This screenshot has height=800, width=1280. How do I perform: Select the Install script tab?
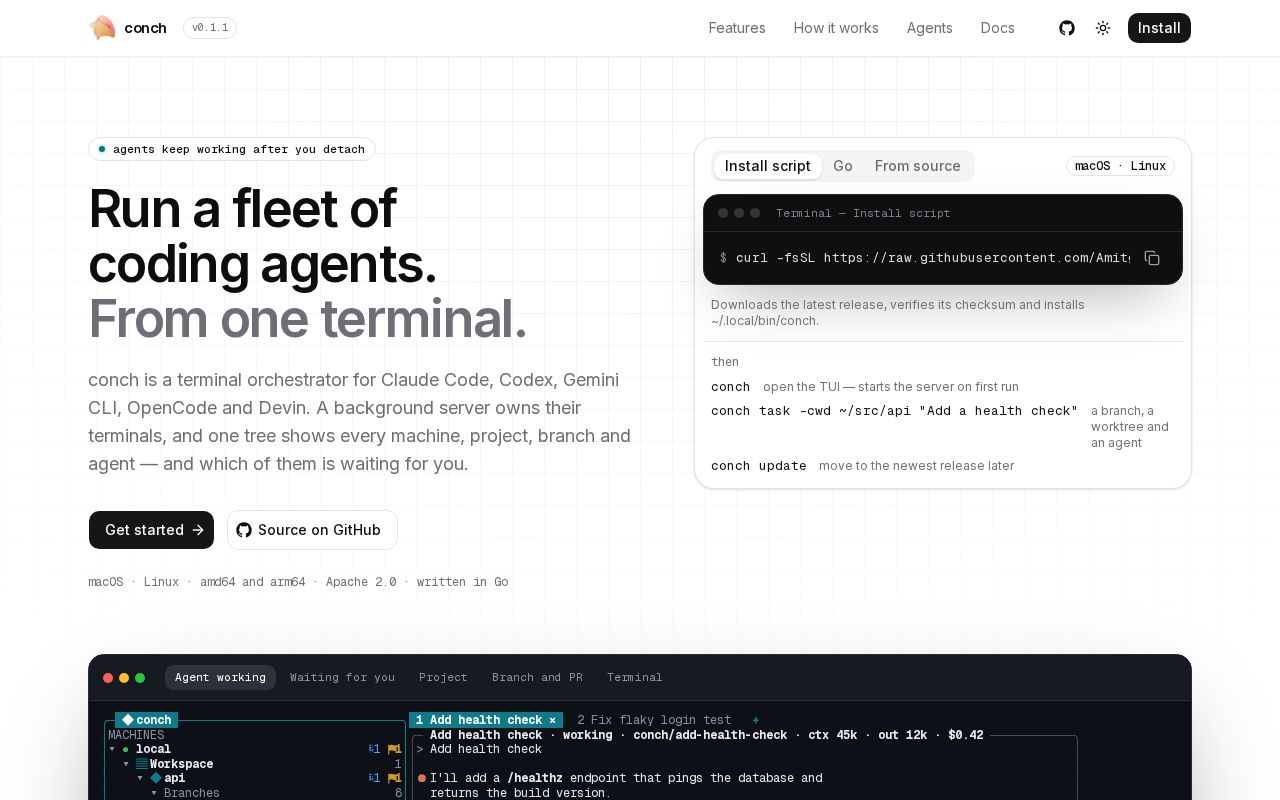click(768, 166)
